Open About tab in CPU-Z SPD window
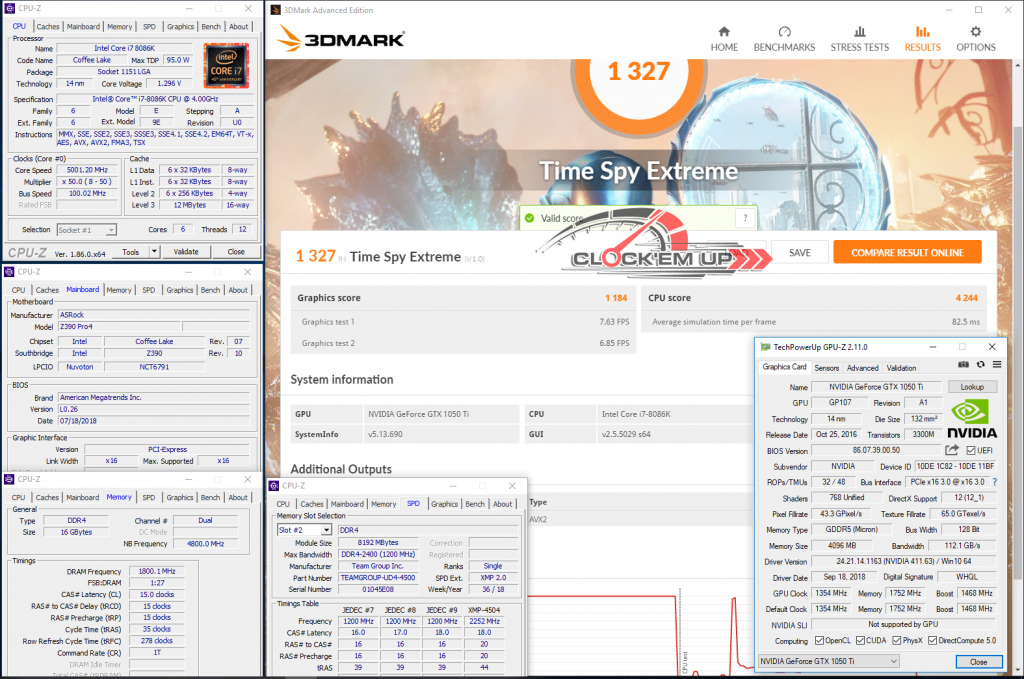 (x=502, y=504)
